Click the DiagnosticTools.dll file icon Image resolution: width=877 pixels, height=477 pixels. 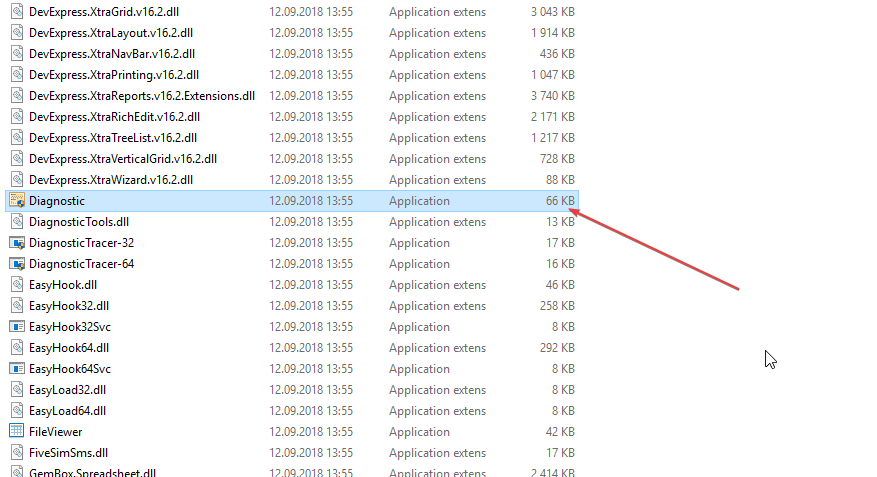point(17,221)
